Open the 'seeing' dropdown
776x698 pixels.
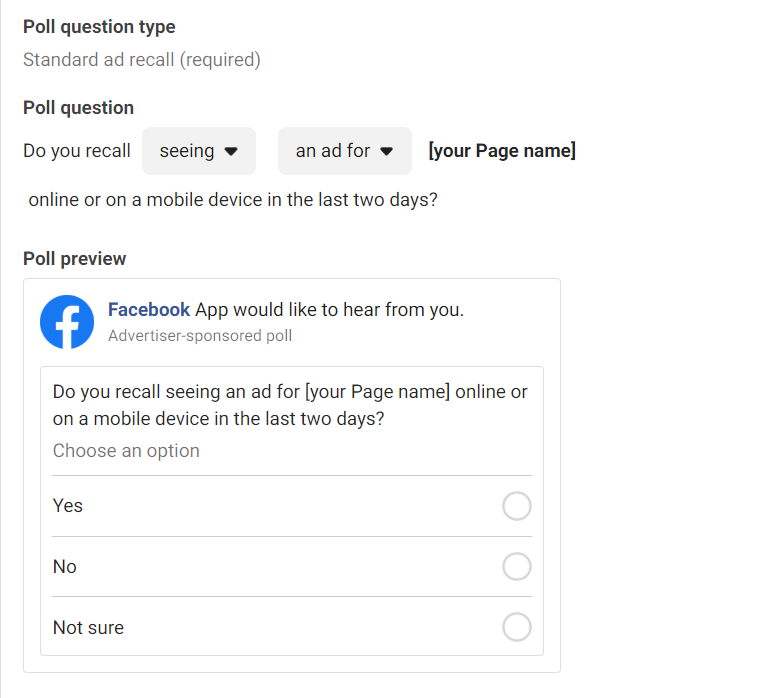pyautogui.click(x=199, y=151)
